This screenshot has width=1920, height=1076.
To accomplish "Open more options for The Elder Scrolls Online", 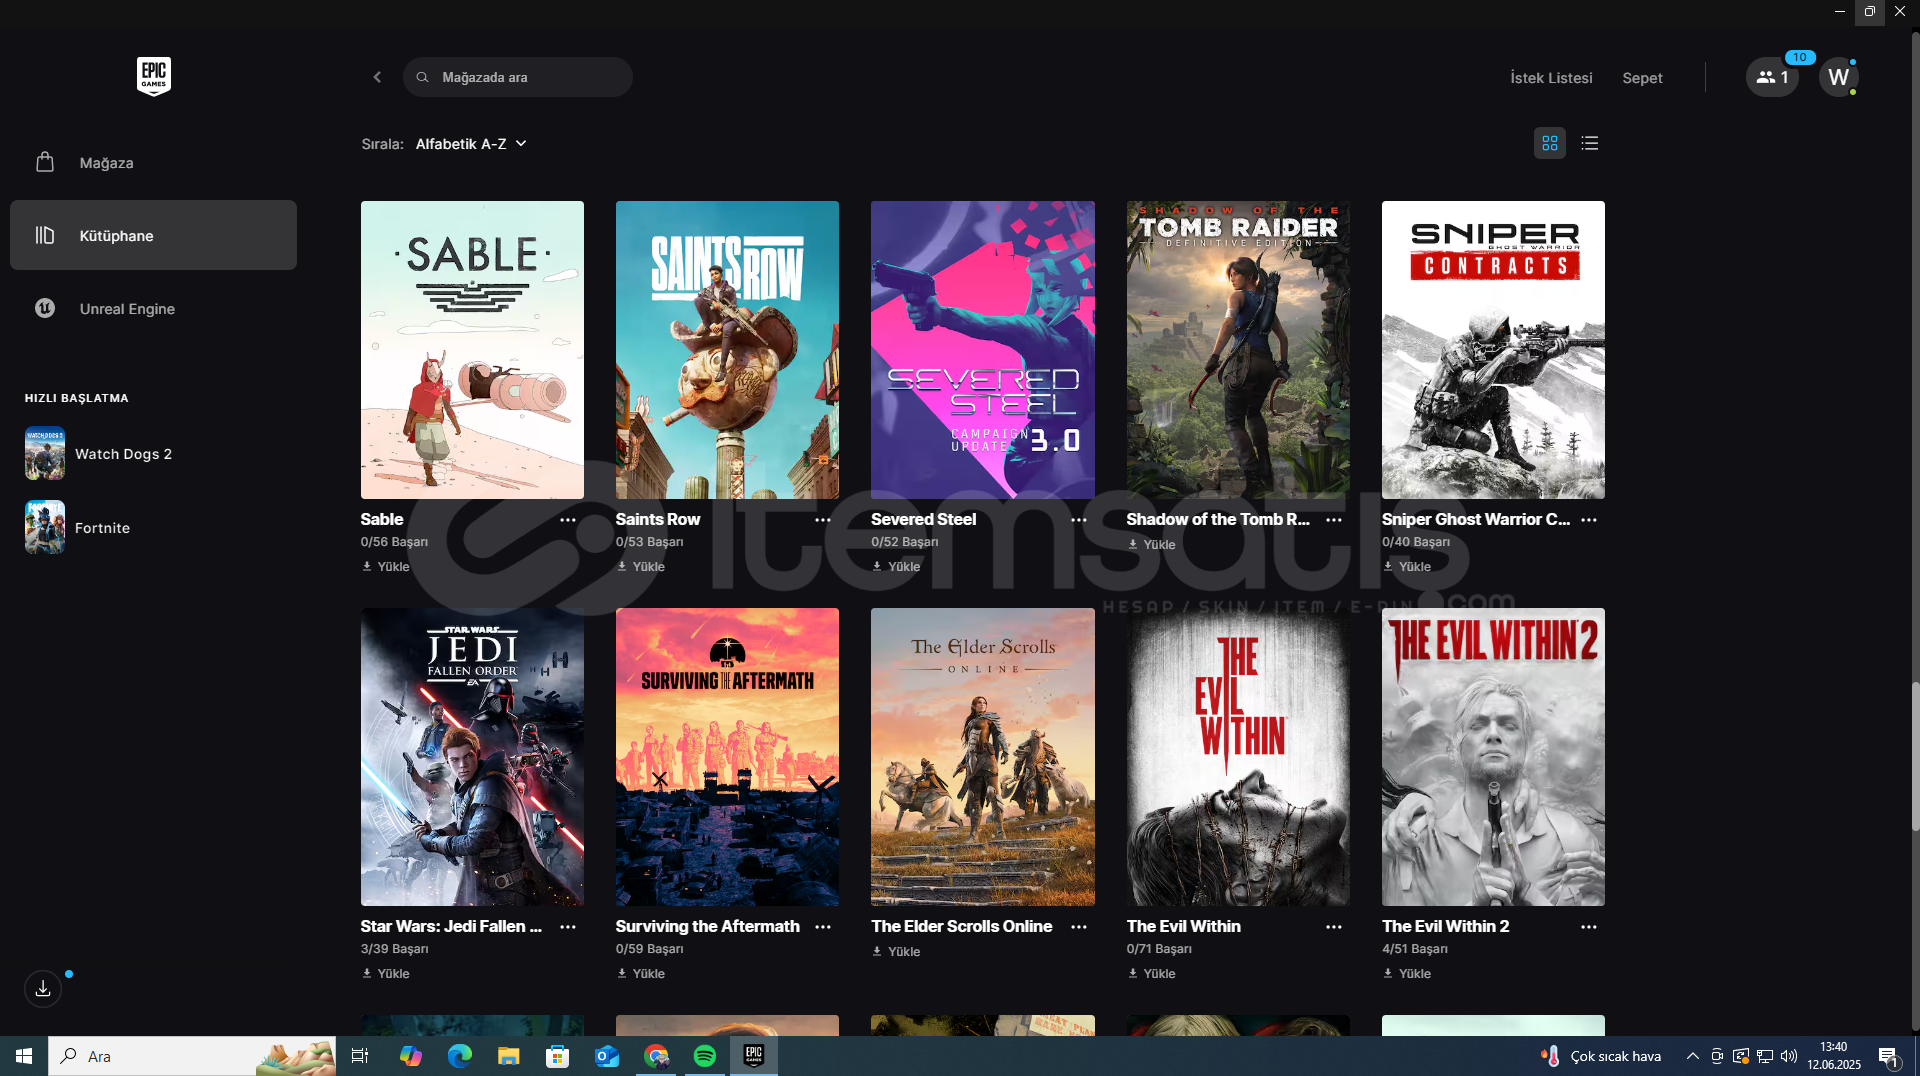I will pos(1079,927).
